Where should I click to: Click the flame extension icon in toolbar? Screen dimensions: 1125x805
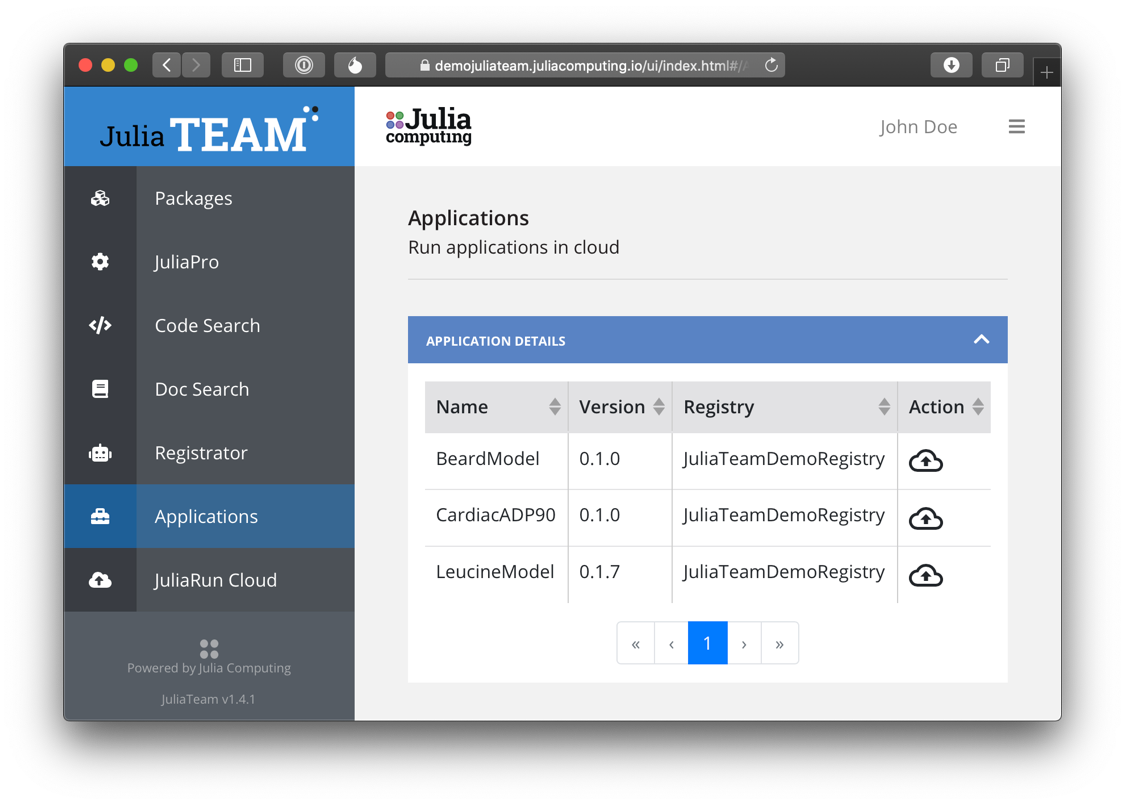[355, 65]
